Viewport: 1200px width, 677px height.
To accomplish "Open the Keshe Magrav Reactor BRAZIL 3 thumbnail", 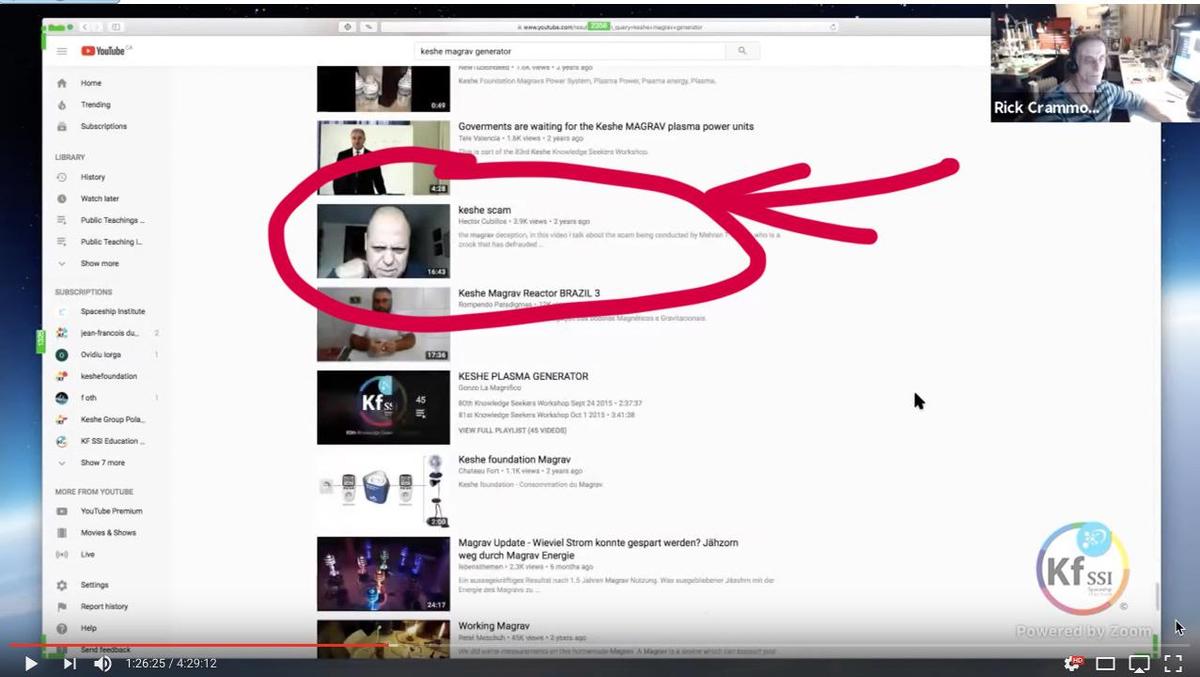I will coord(383,324).
